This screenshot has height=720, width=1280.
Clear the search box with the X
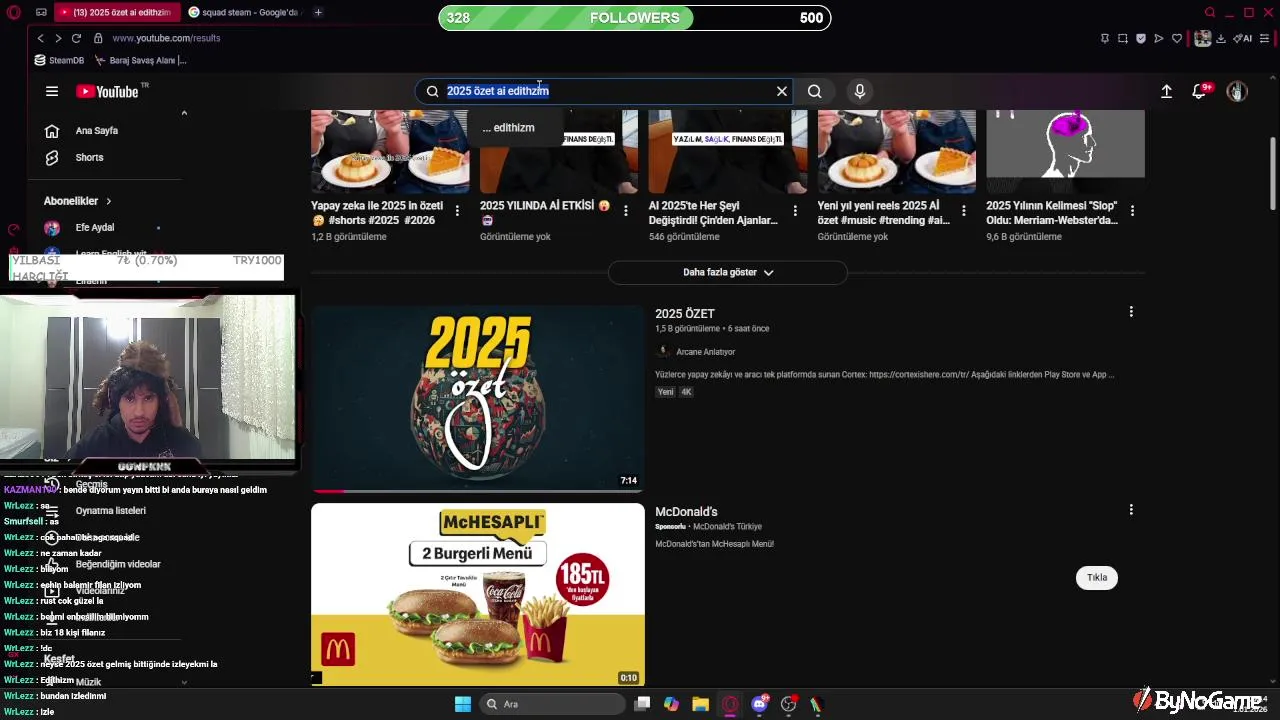coord(782,91)
